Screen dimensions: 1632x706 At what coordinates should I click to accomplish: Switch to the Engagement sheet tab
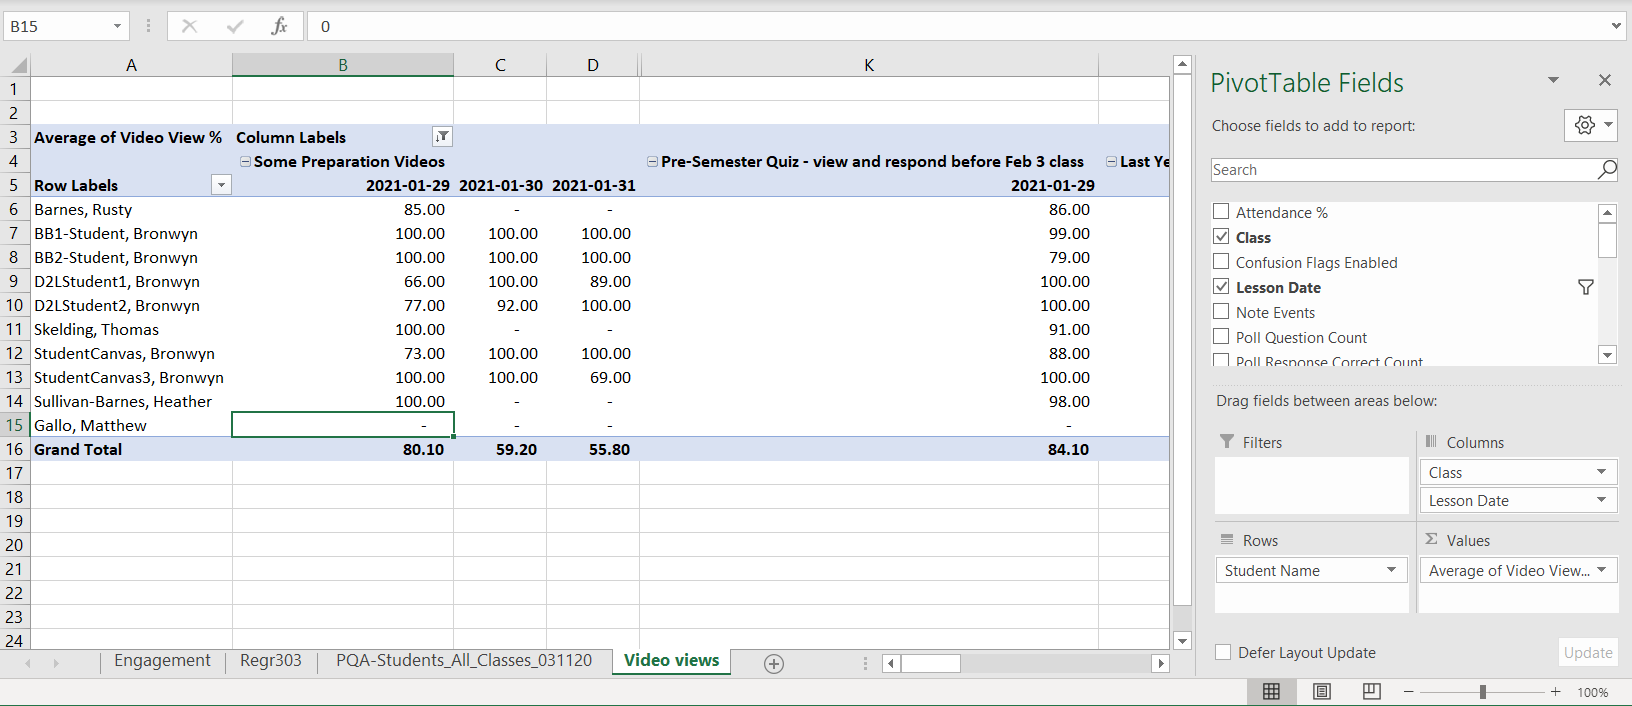(162, 661)
